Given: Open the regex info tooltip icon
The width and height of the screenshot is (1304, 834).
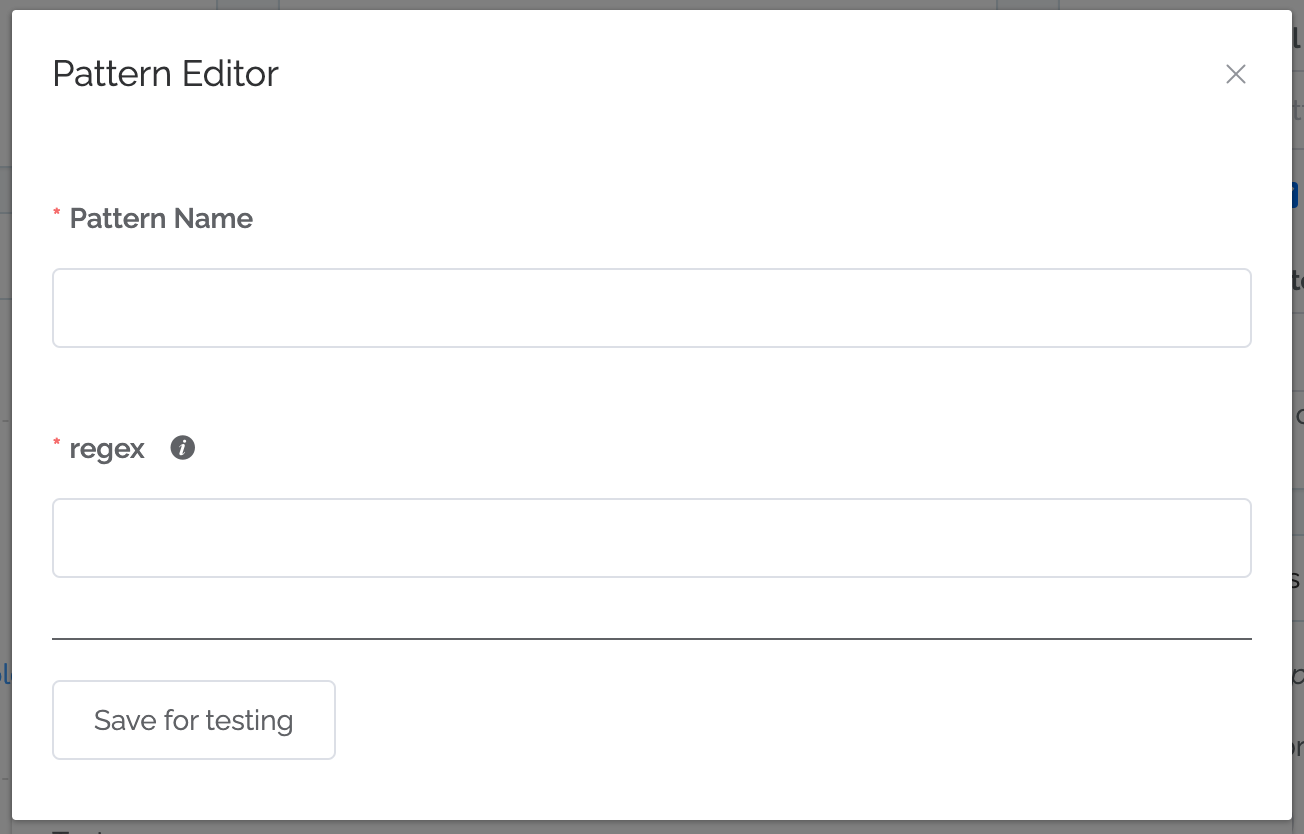Looking at the screenshot, I should click(x=182, y=448).
